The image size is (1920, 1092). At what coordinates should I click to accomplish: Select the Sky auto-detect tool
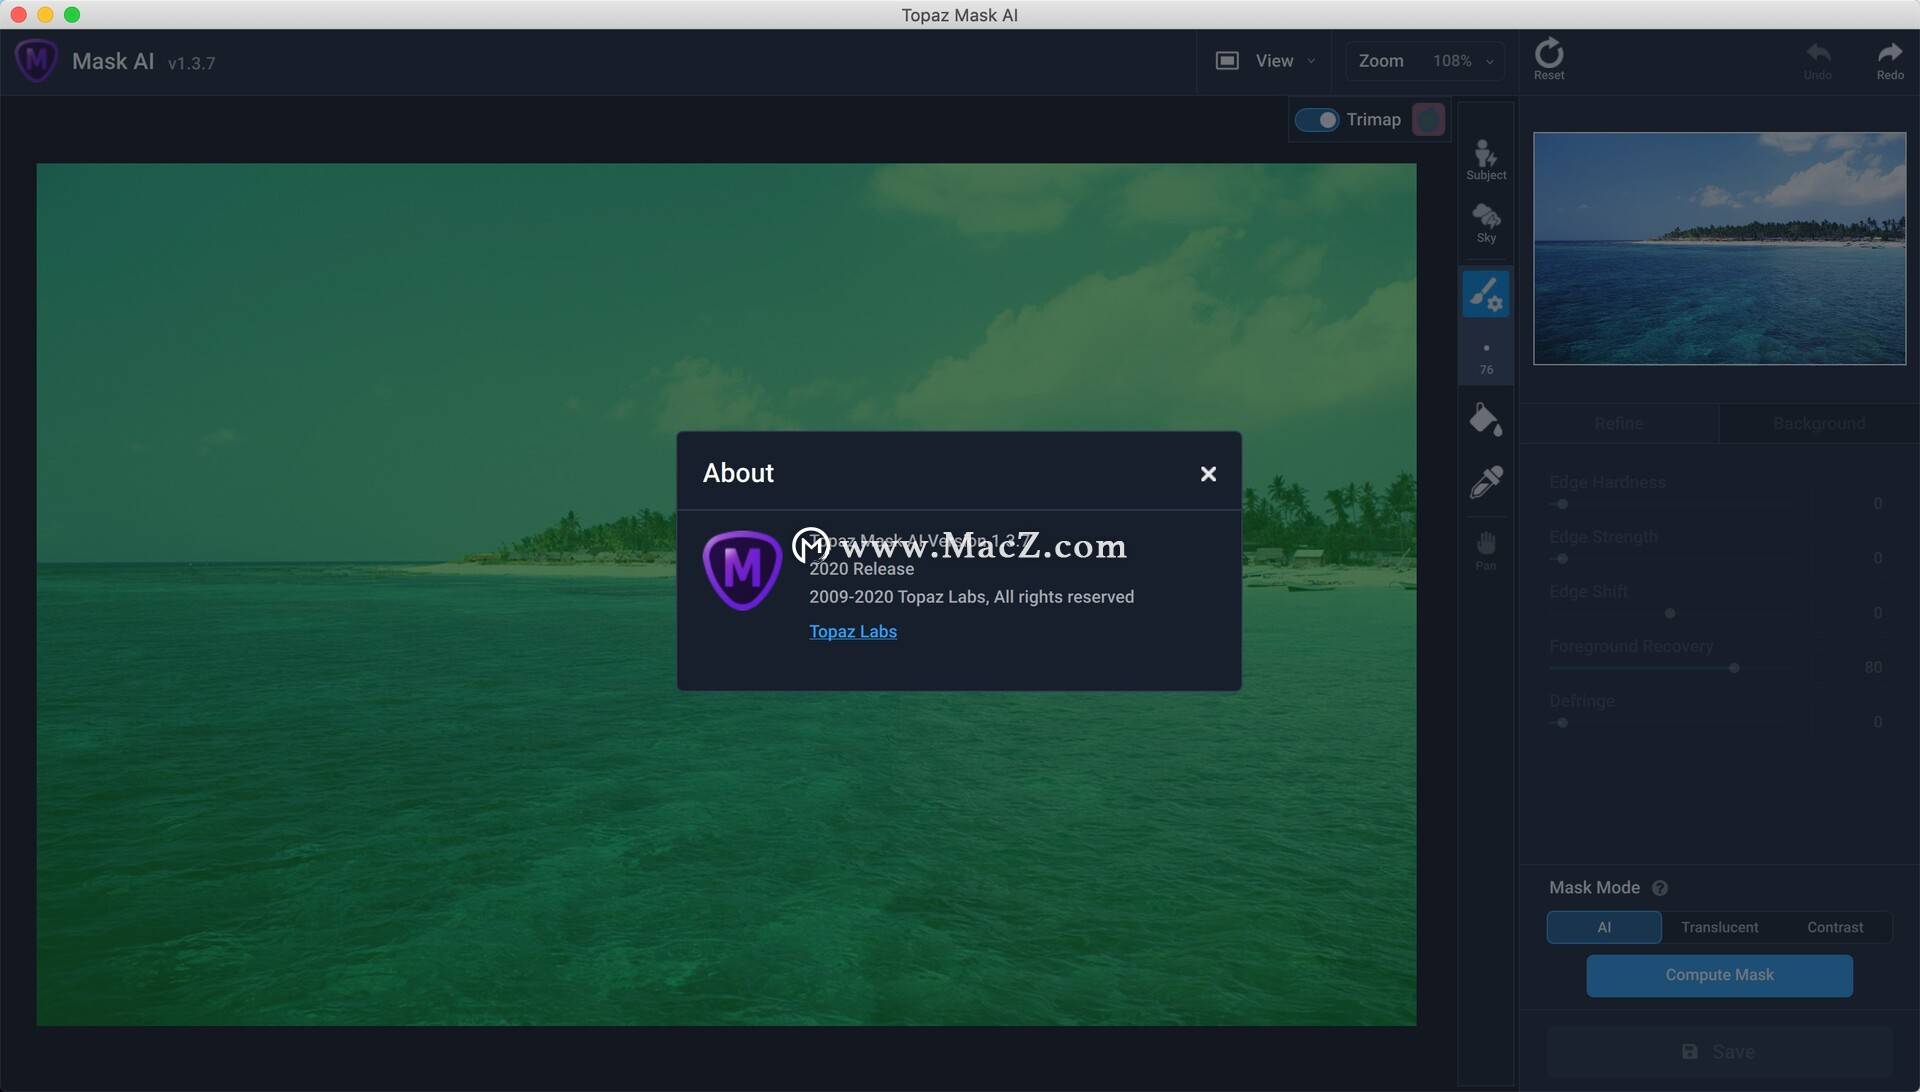point(1486,223)
